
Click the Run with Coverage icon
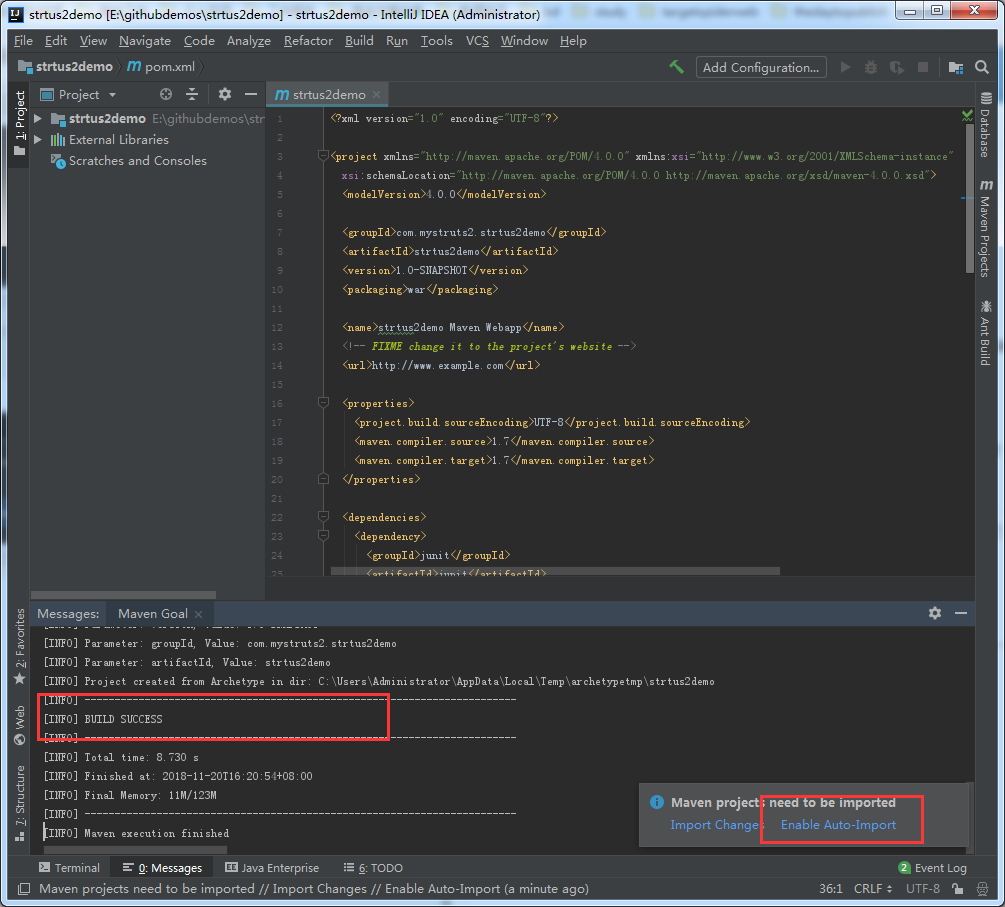tap(897, 67)
